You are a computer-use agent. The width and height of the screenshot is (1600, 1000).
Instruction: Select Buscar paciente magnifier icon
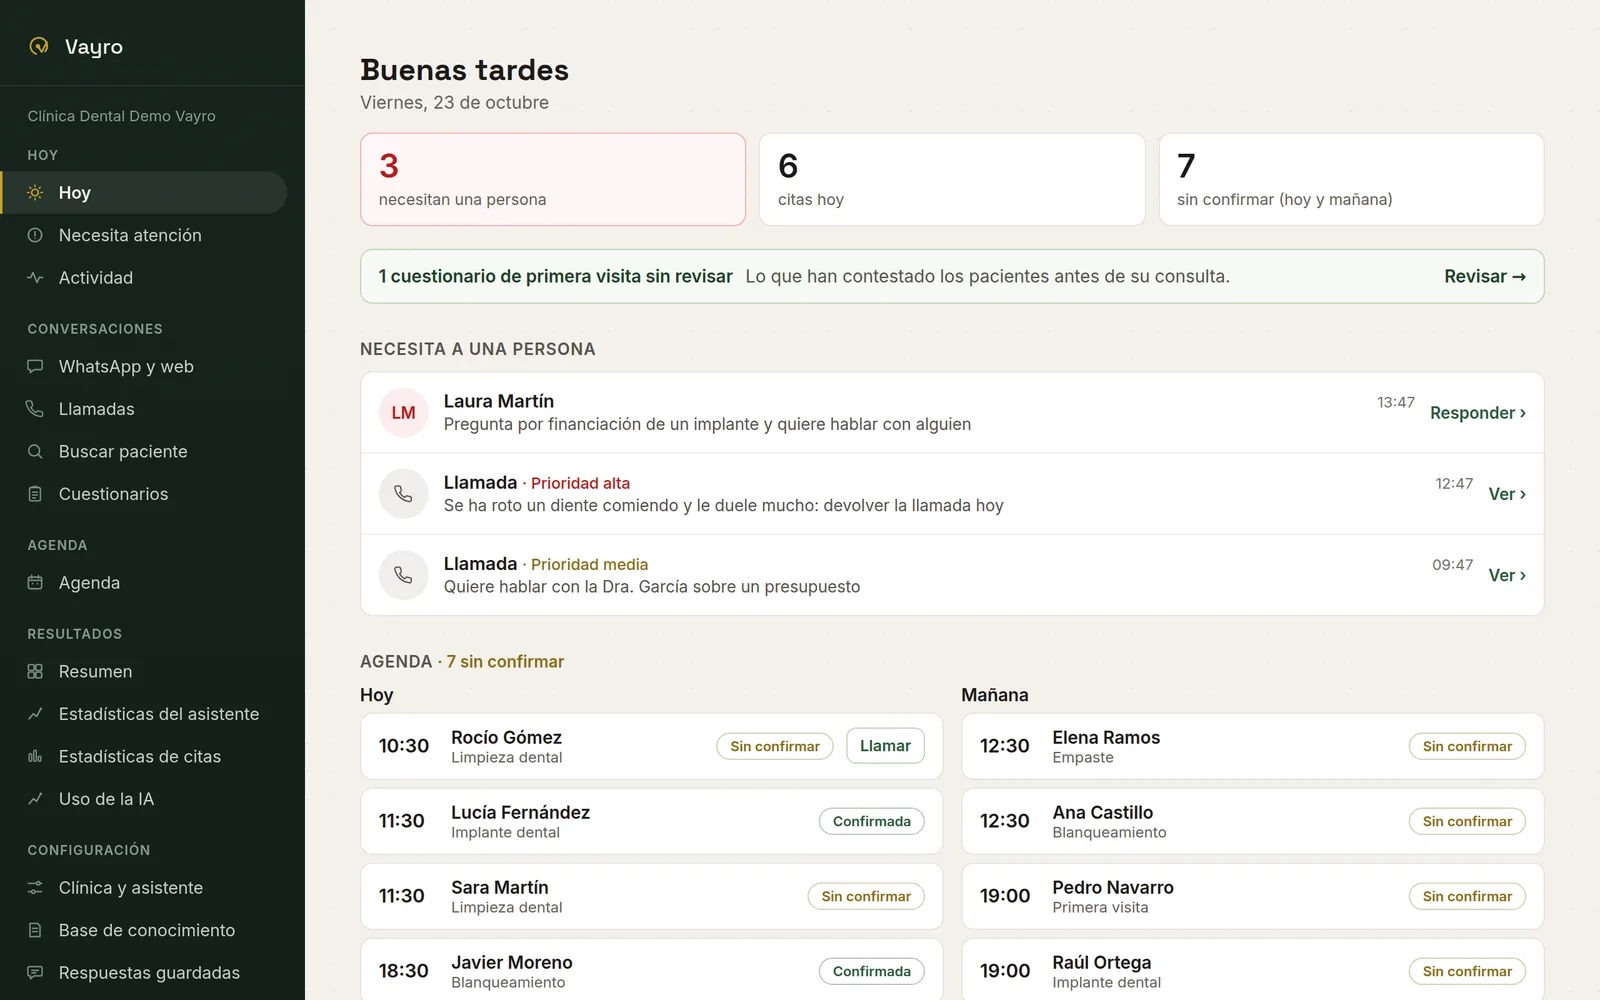35,452
